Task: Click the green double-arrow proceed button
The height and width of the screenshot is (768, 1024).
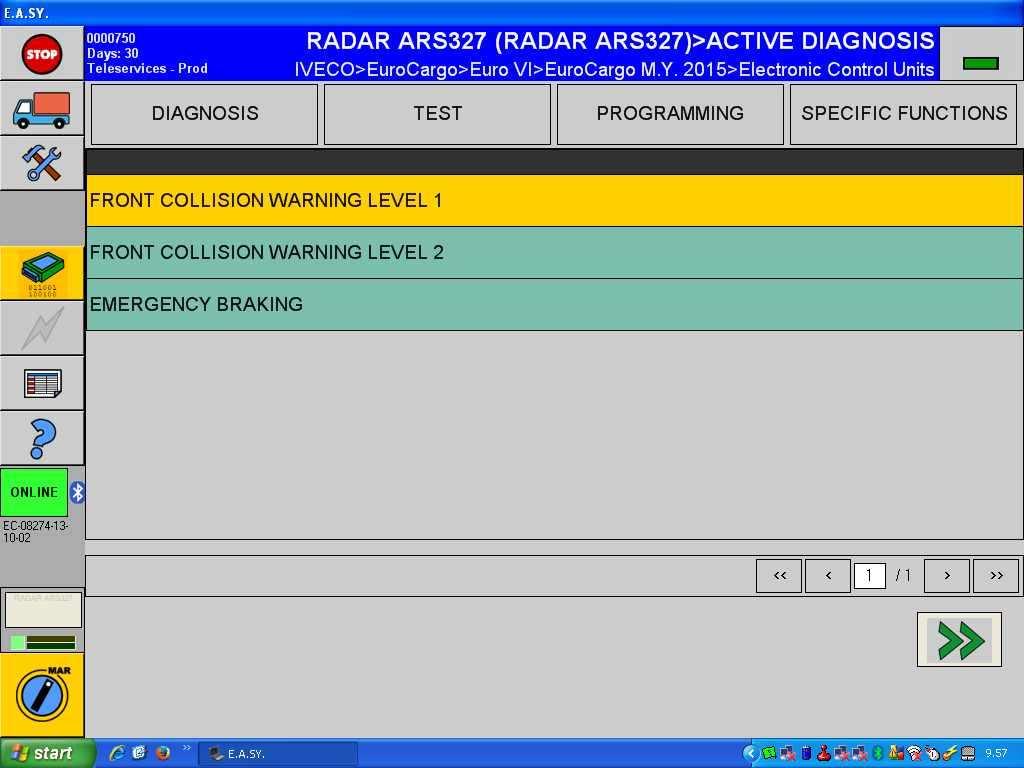Action: [959, 639]
